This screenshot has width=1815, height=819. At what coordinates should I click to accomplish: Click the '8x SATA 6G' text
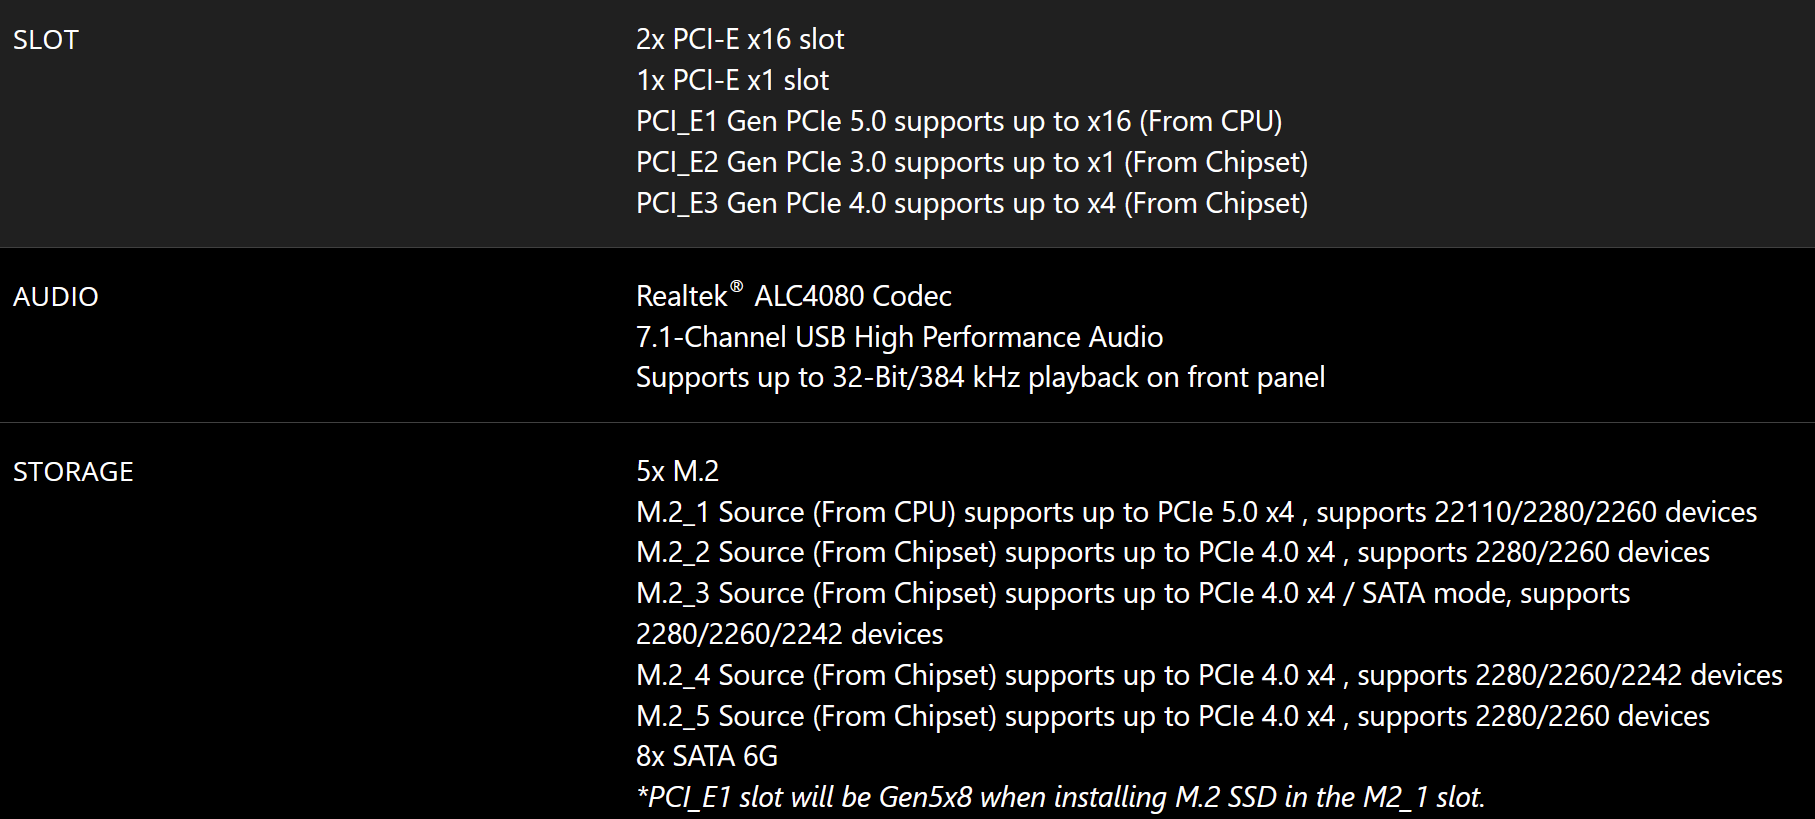706,757
